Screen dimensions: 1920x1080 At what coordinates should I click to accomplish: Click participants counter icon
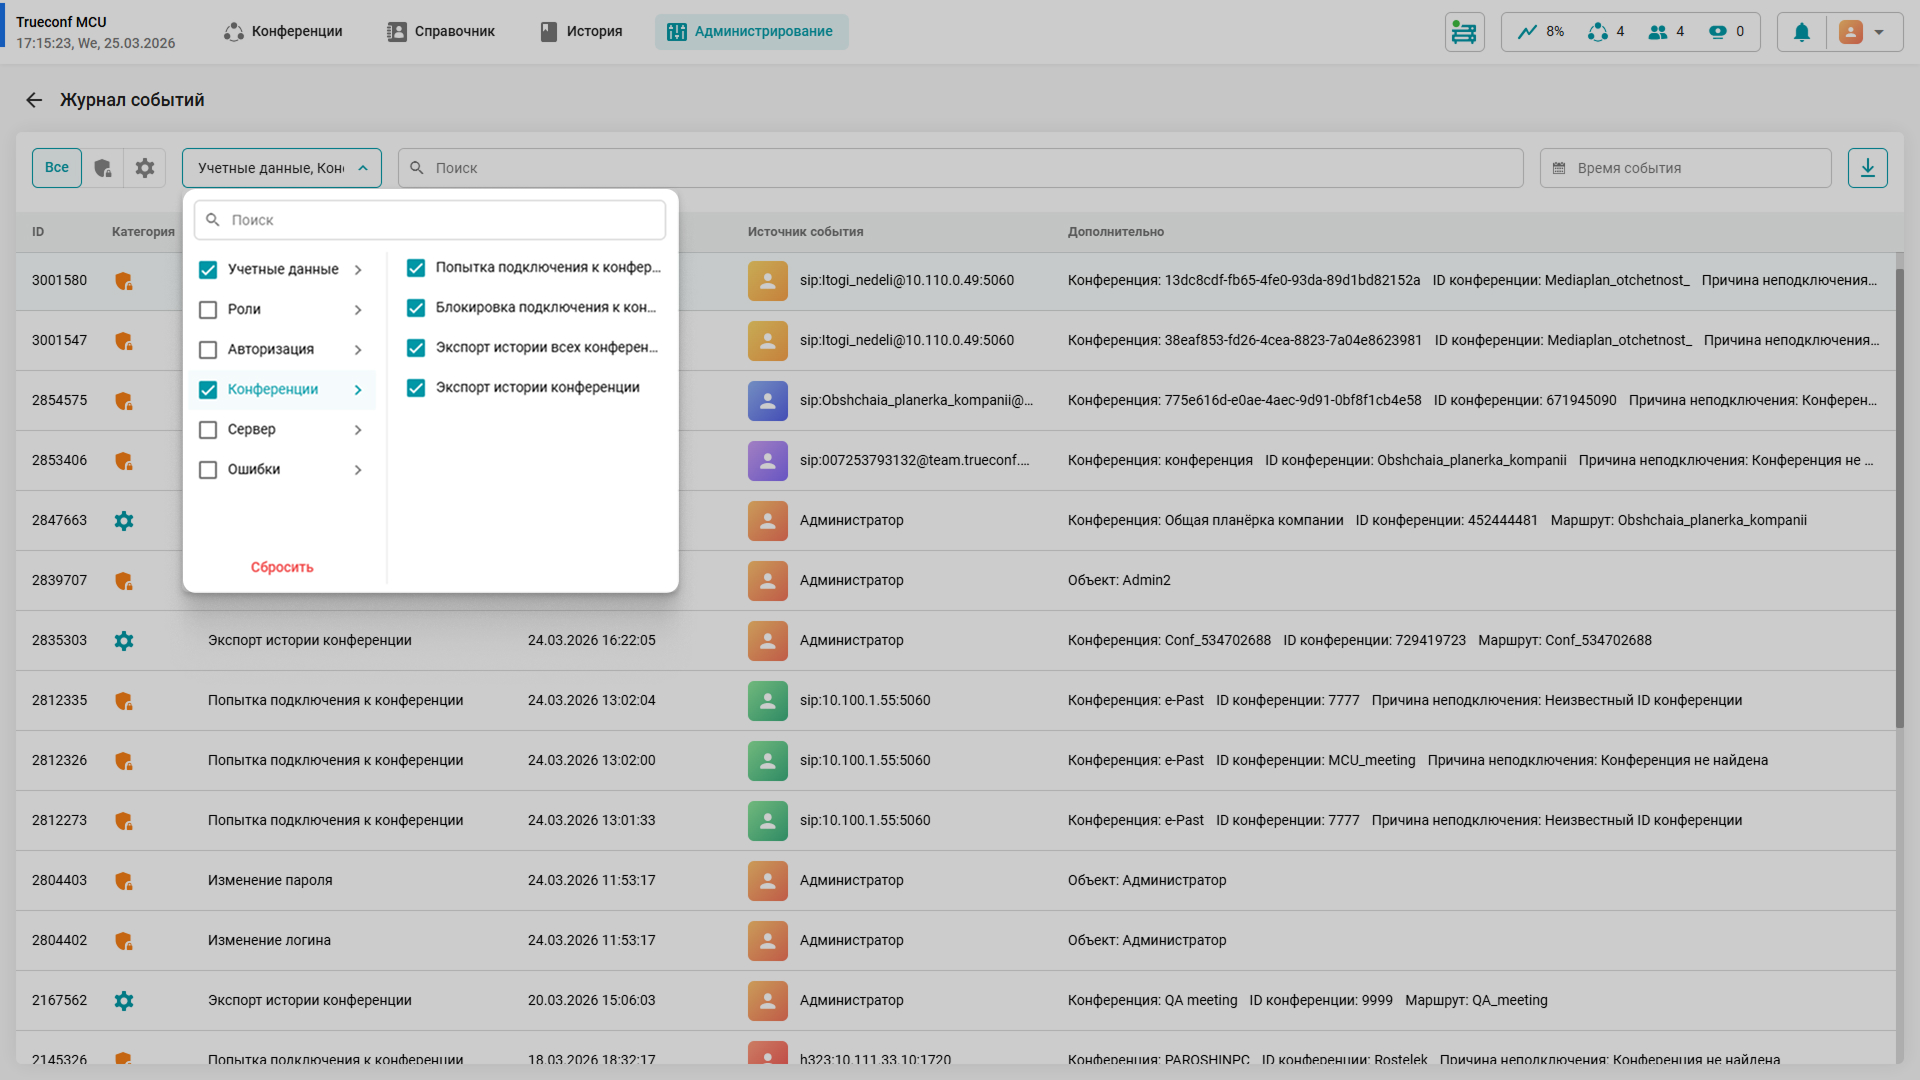(1657, 32)
